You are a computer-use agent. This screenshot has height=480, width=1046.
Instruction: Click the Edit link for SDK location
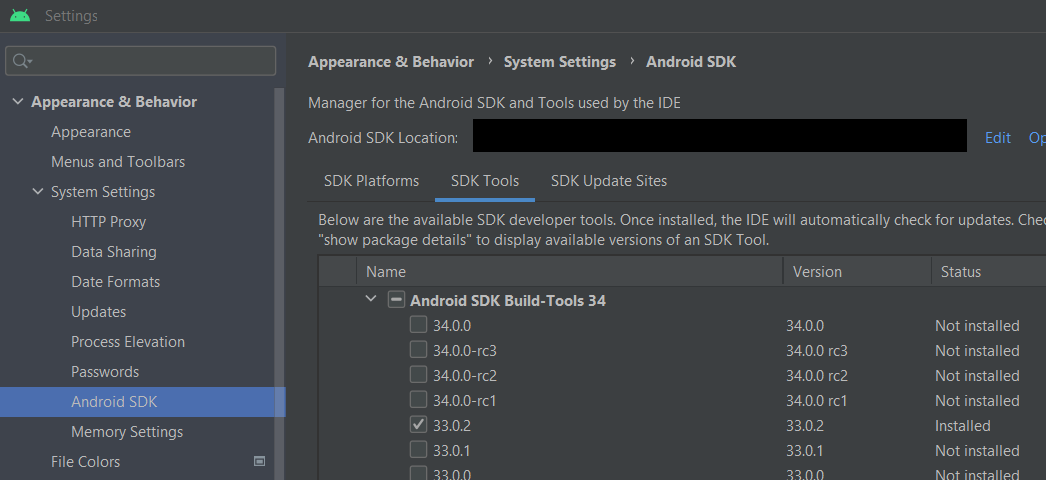[x=997, y=138]
